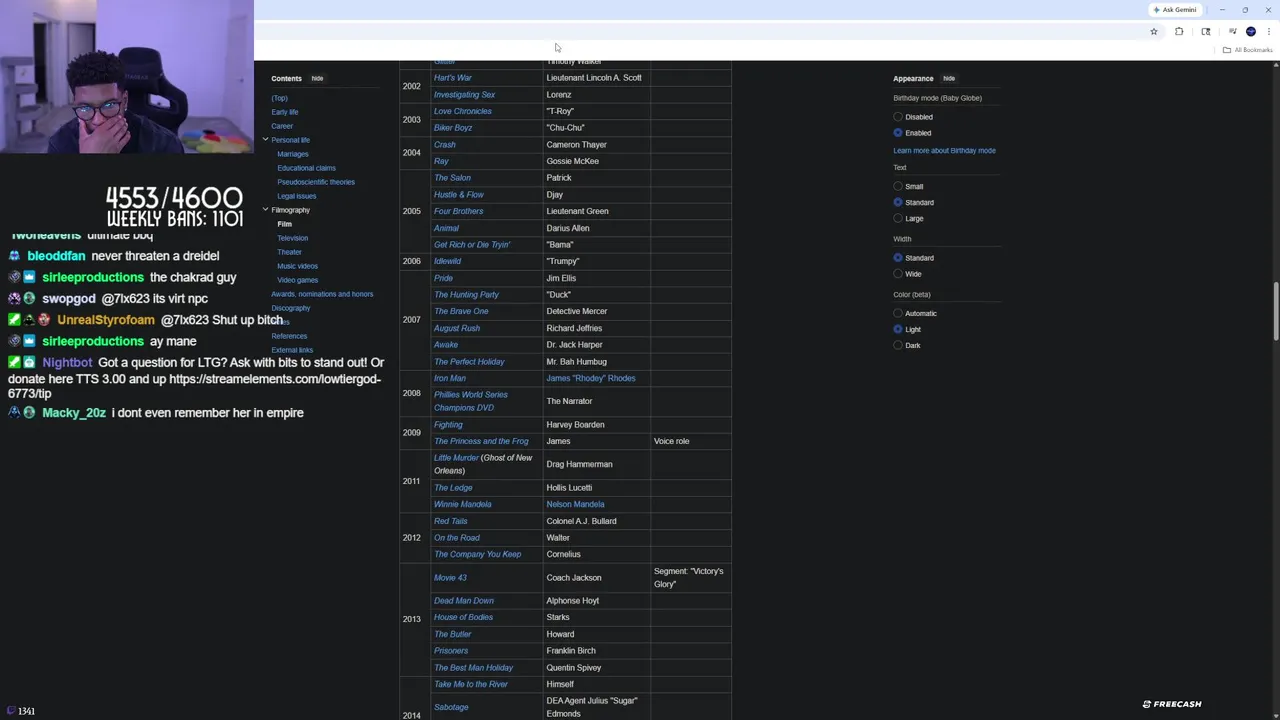Open the Hart's War film link
This screenshot has height=720, width=1280.
(x=453, y=78)
